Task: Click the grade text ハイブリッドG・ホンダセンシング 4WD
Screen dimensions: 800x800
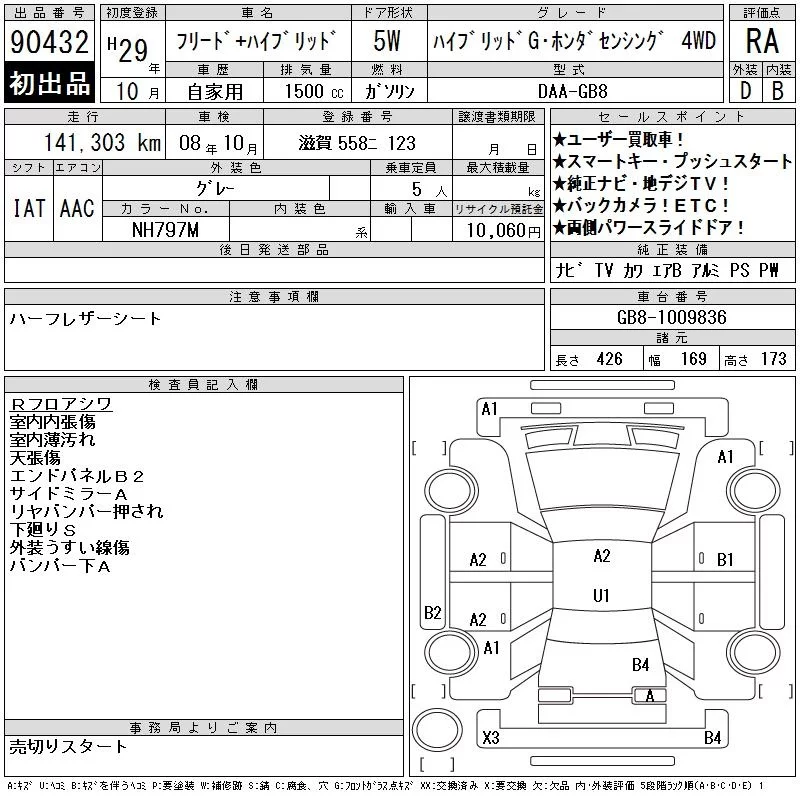Action: [x=574, y=41]
